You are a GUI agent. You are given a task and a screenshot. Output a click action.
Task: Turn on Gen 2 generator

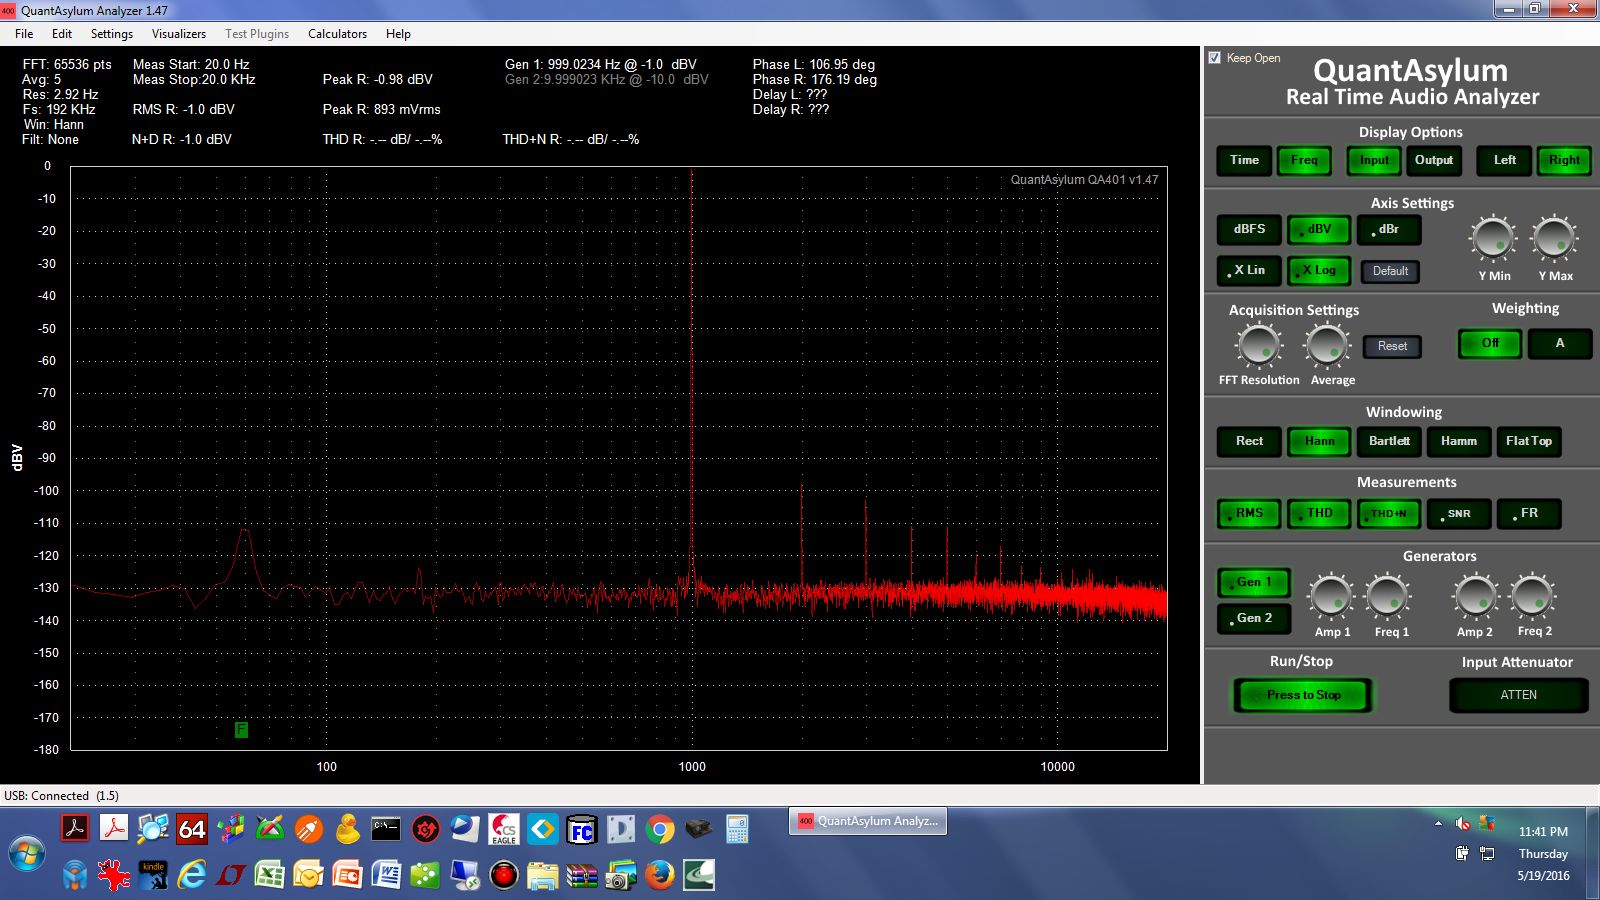1254,618
